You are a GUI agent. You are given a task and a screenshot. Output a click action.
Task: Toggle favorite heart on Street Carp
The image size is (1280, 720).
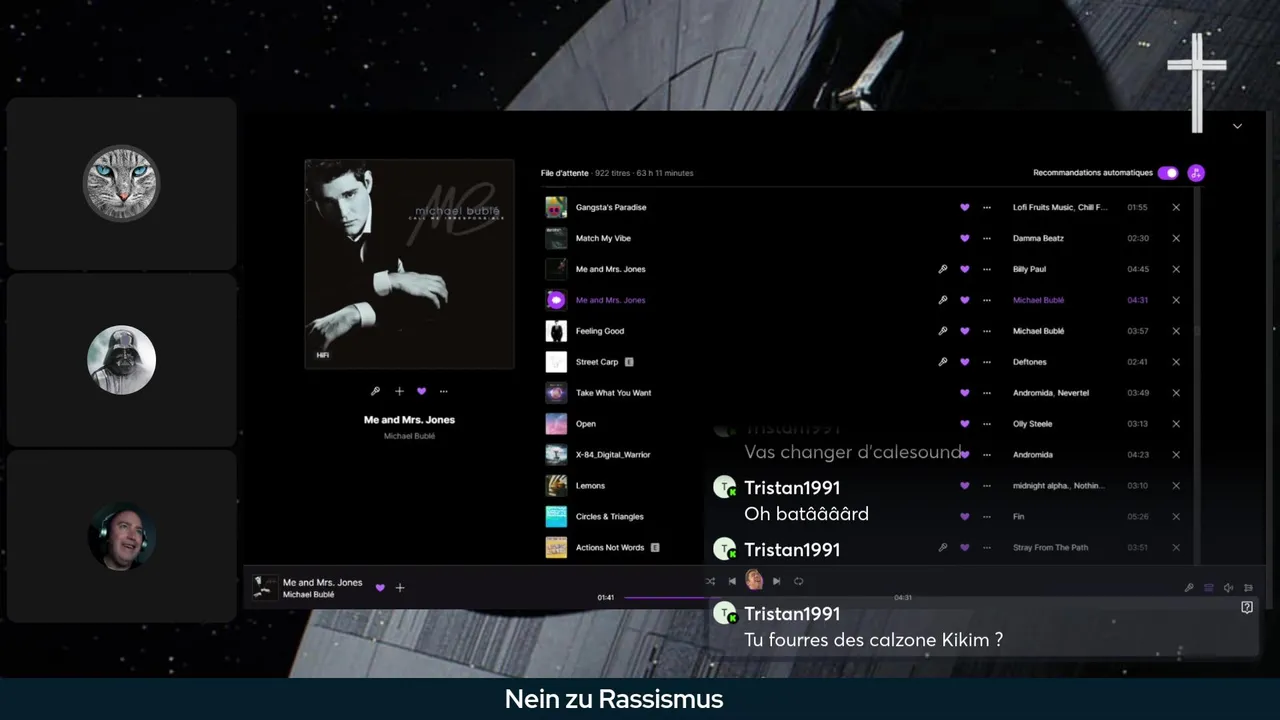pyautogui.click(x=965, y=362)
